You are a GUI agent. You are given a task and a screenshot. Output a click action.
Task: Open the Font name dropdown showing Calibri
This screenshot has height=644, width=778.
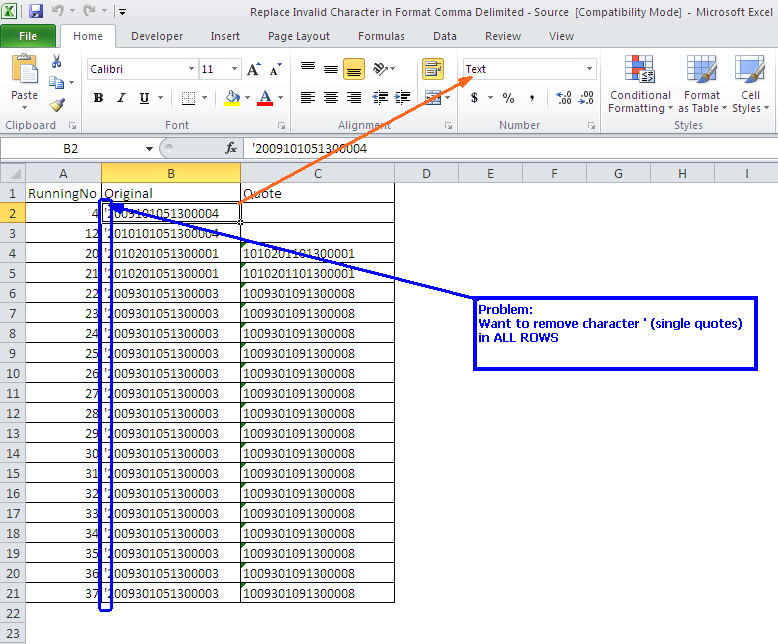pyautogui.click(x=191, y=69)
